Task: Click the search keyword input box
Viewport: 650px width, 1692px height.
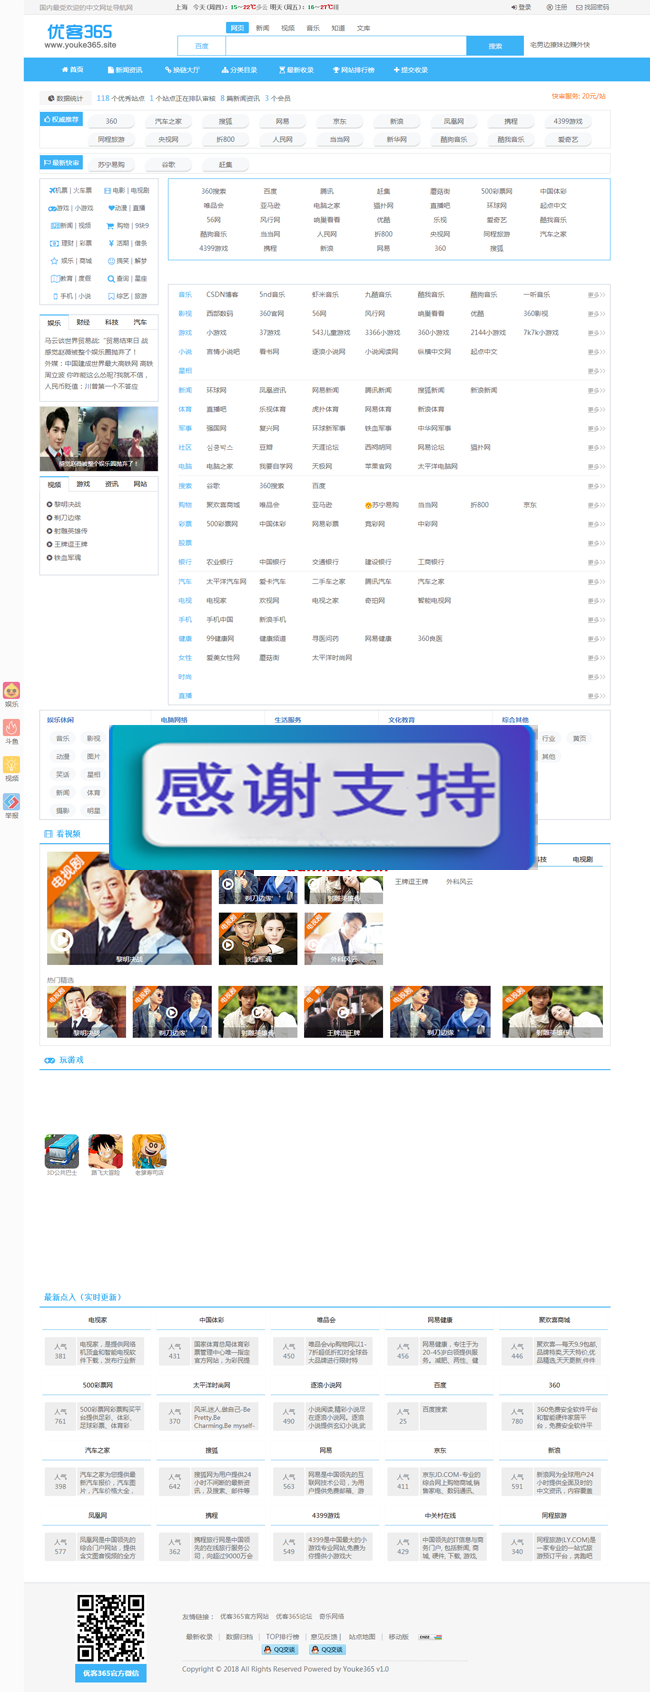Action: (x=346, y=46)
